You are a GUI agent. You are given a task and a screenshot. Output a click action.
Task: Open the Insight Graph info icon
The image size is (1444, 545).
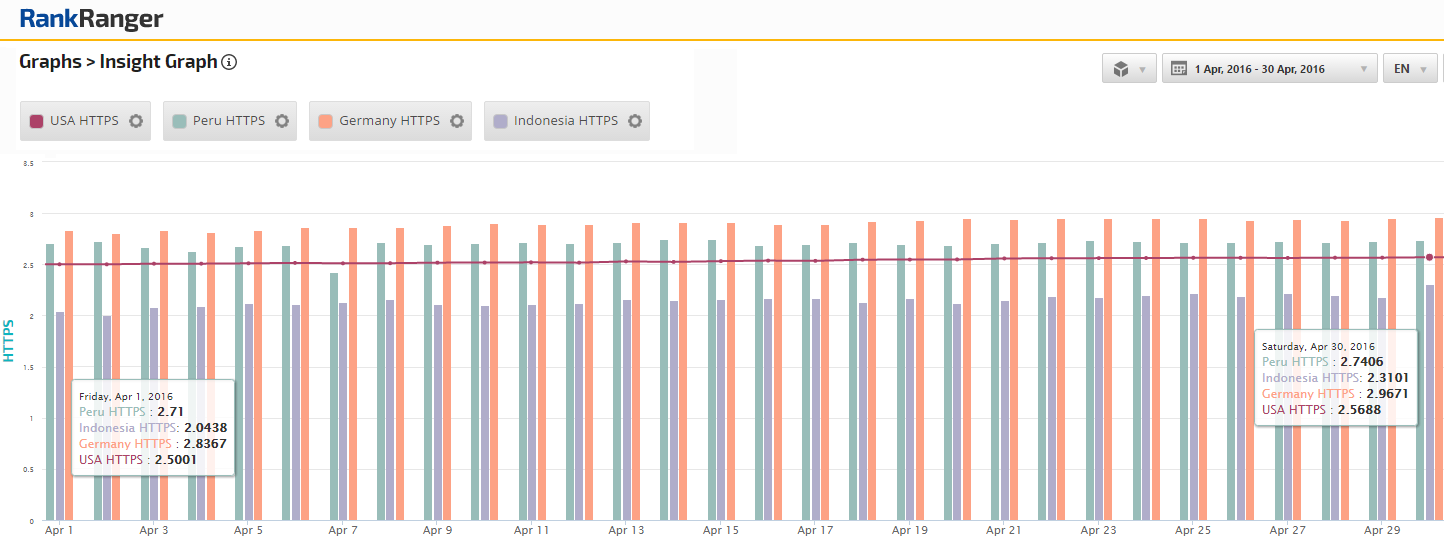pos(229,63)
